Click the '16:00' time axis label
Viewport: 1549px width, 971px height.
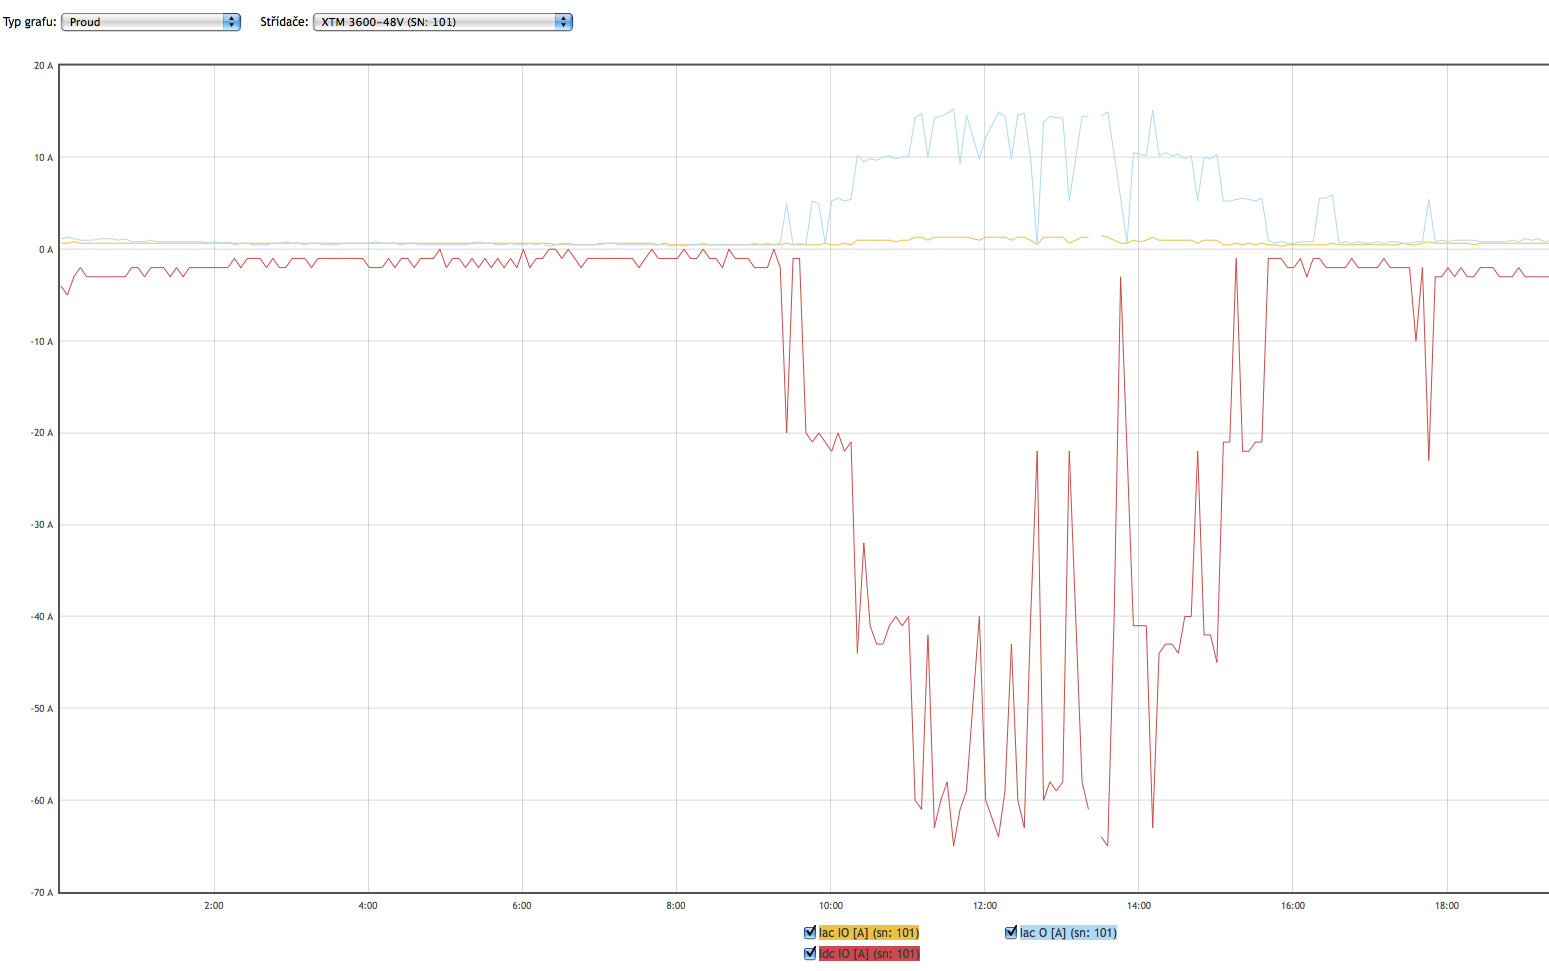(x=1293, y=906)
